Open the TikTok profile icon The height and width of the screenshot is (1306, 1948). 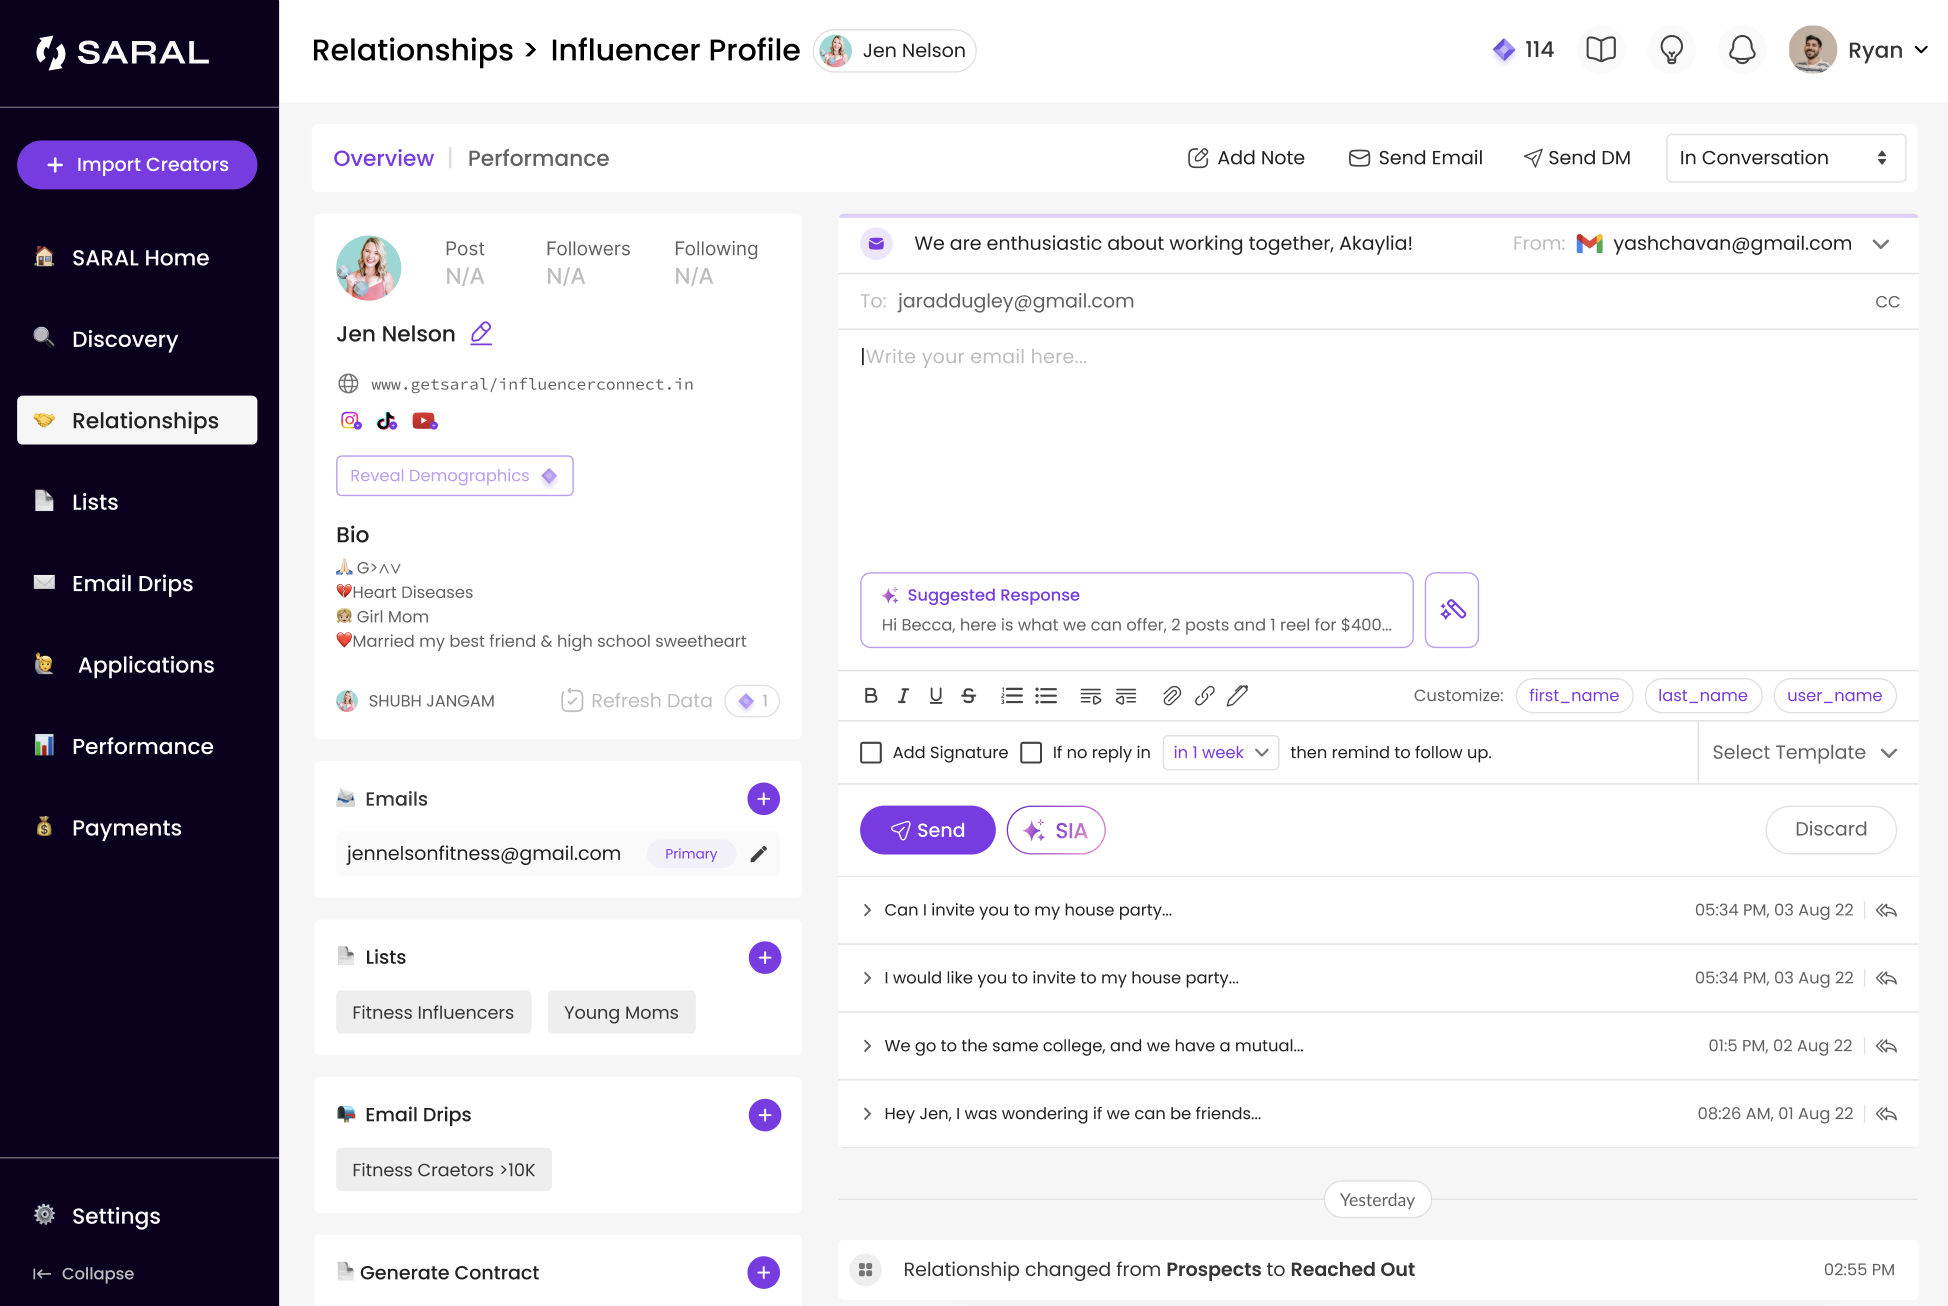click(386, 421)
